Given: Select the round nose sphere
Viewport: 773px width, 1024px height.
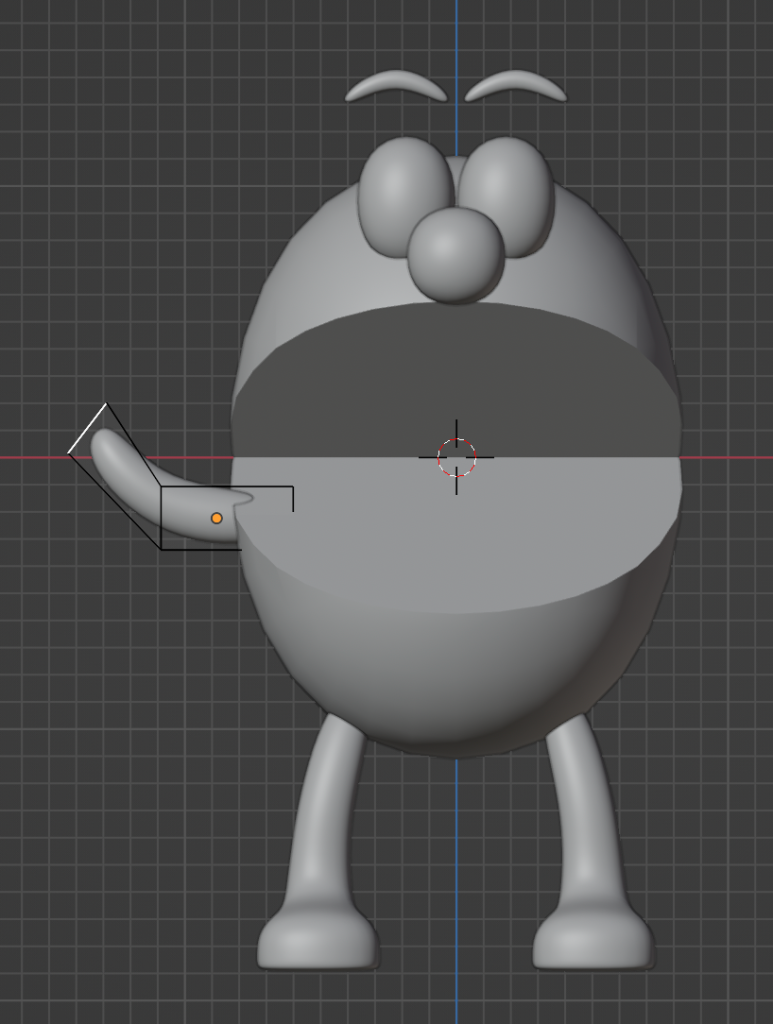Looking at the screenshot, I should 455,255.
